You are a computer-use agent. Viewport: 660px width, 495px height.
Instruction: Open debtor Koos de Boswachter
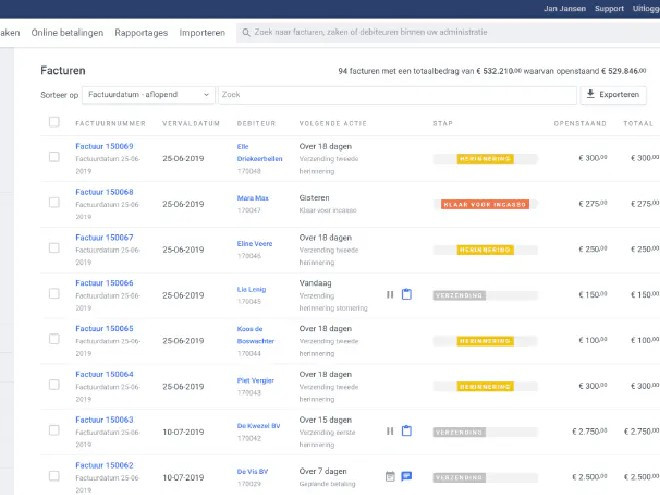[x=255, y=335]
